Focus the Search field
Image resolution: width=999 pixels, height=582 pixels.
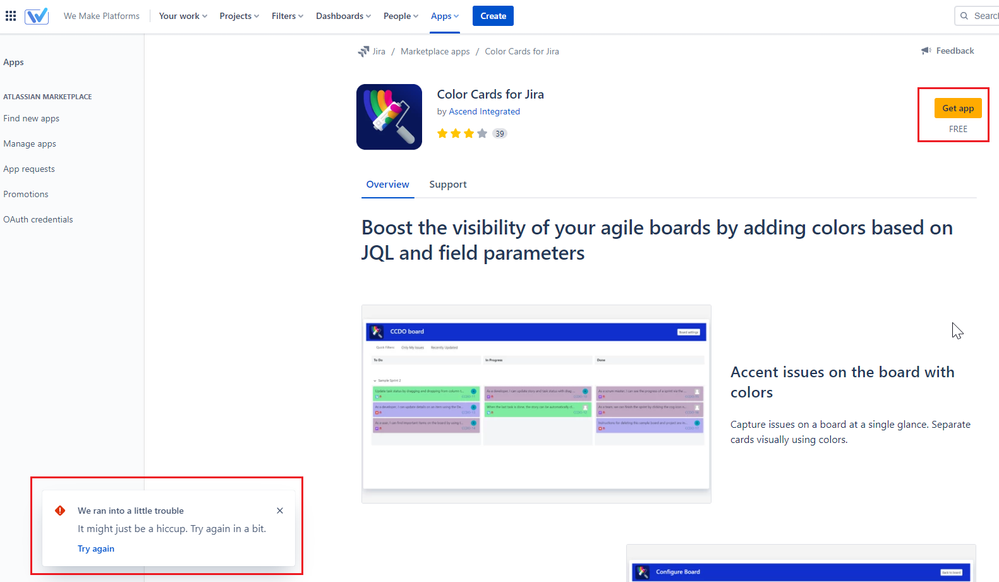pyautogui.click(x=977, y=16)
